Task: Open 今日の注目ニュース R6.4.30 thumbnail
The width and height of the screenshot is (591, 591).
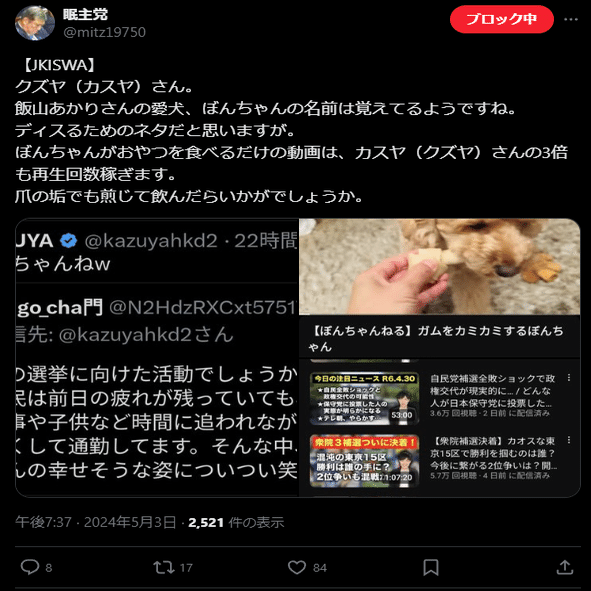Action: tap(364, 398)
